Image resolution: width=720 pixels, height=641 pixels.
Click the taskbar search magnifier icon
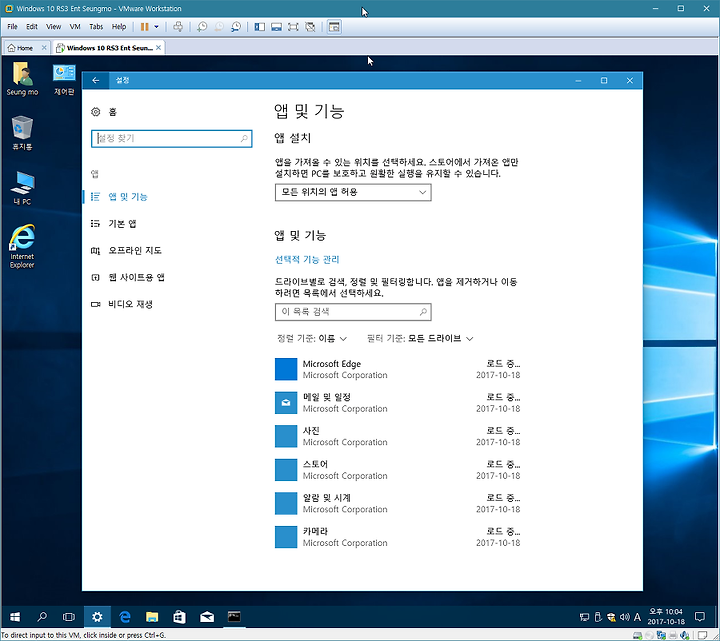pos(42,617)
